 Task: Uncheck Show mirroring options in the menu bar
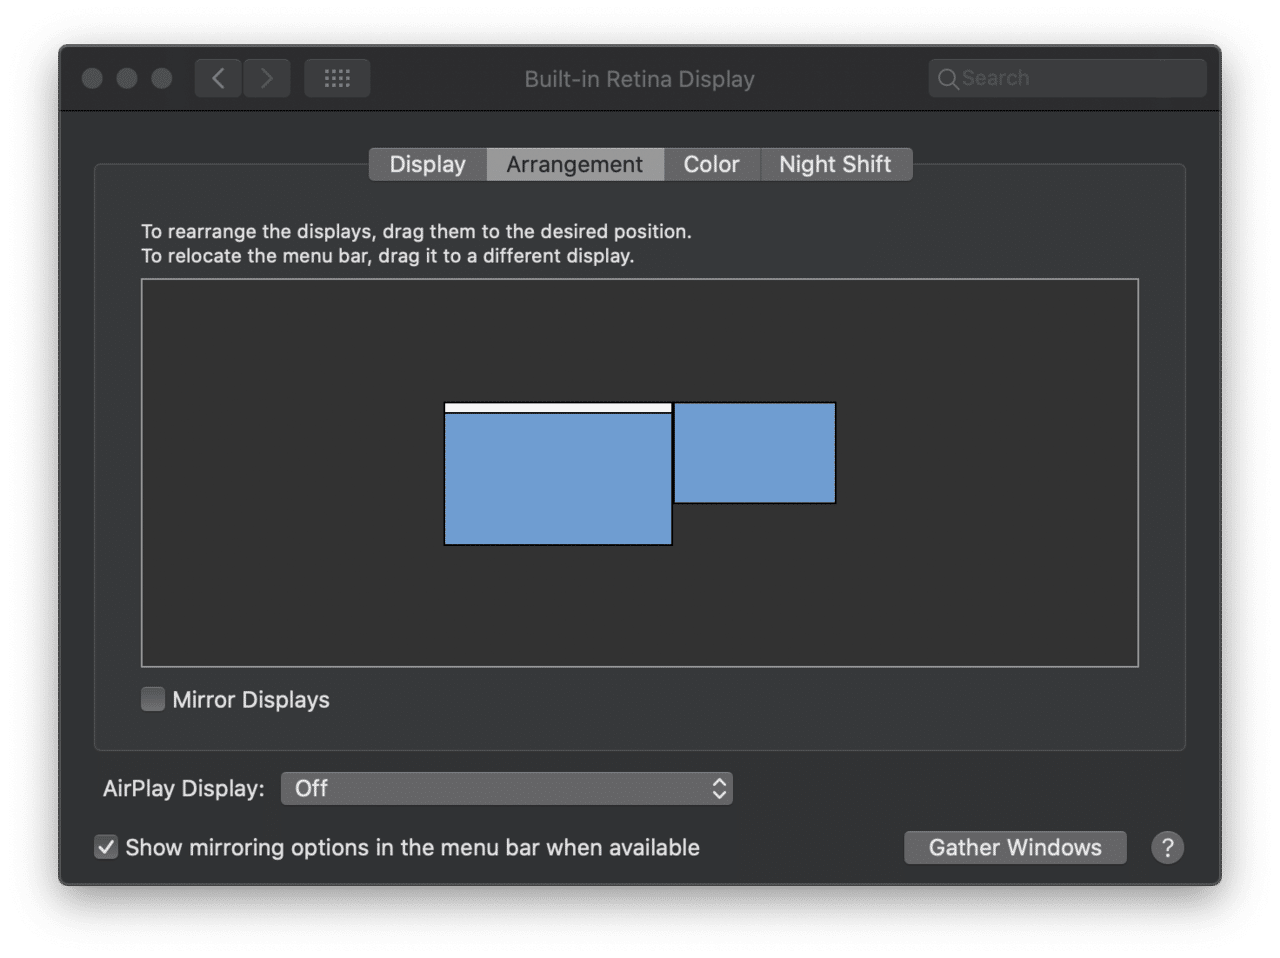[106, 847]
